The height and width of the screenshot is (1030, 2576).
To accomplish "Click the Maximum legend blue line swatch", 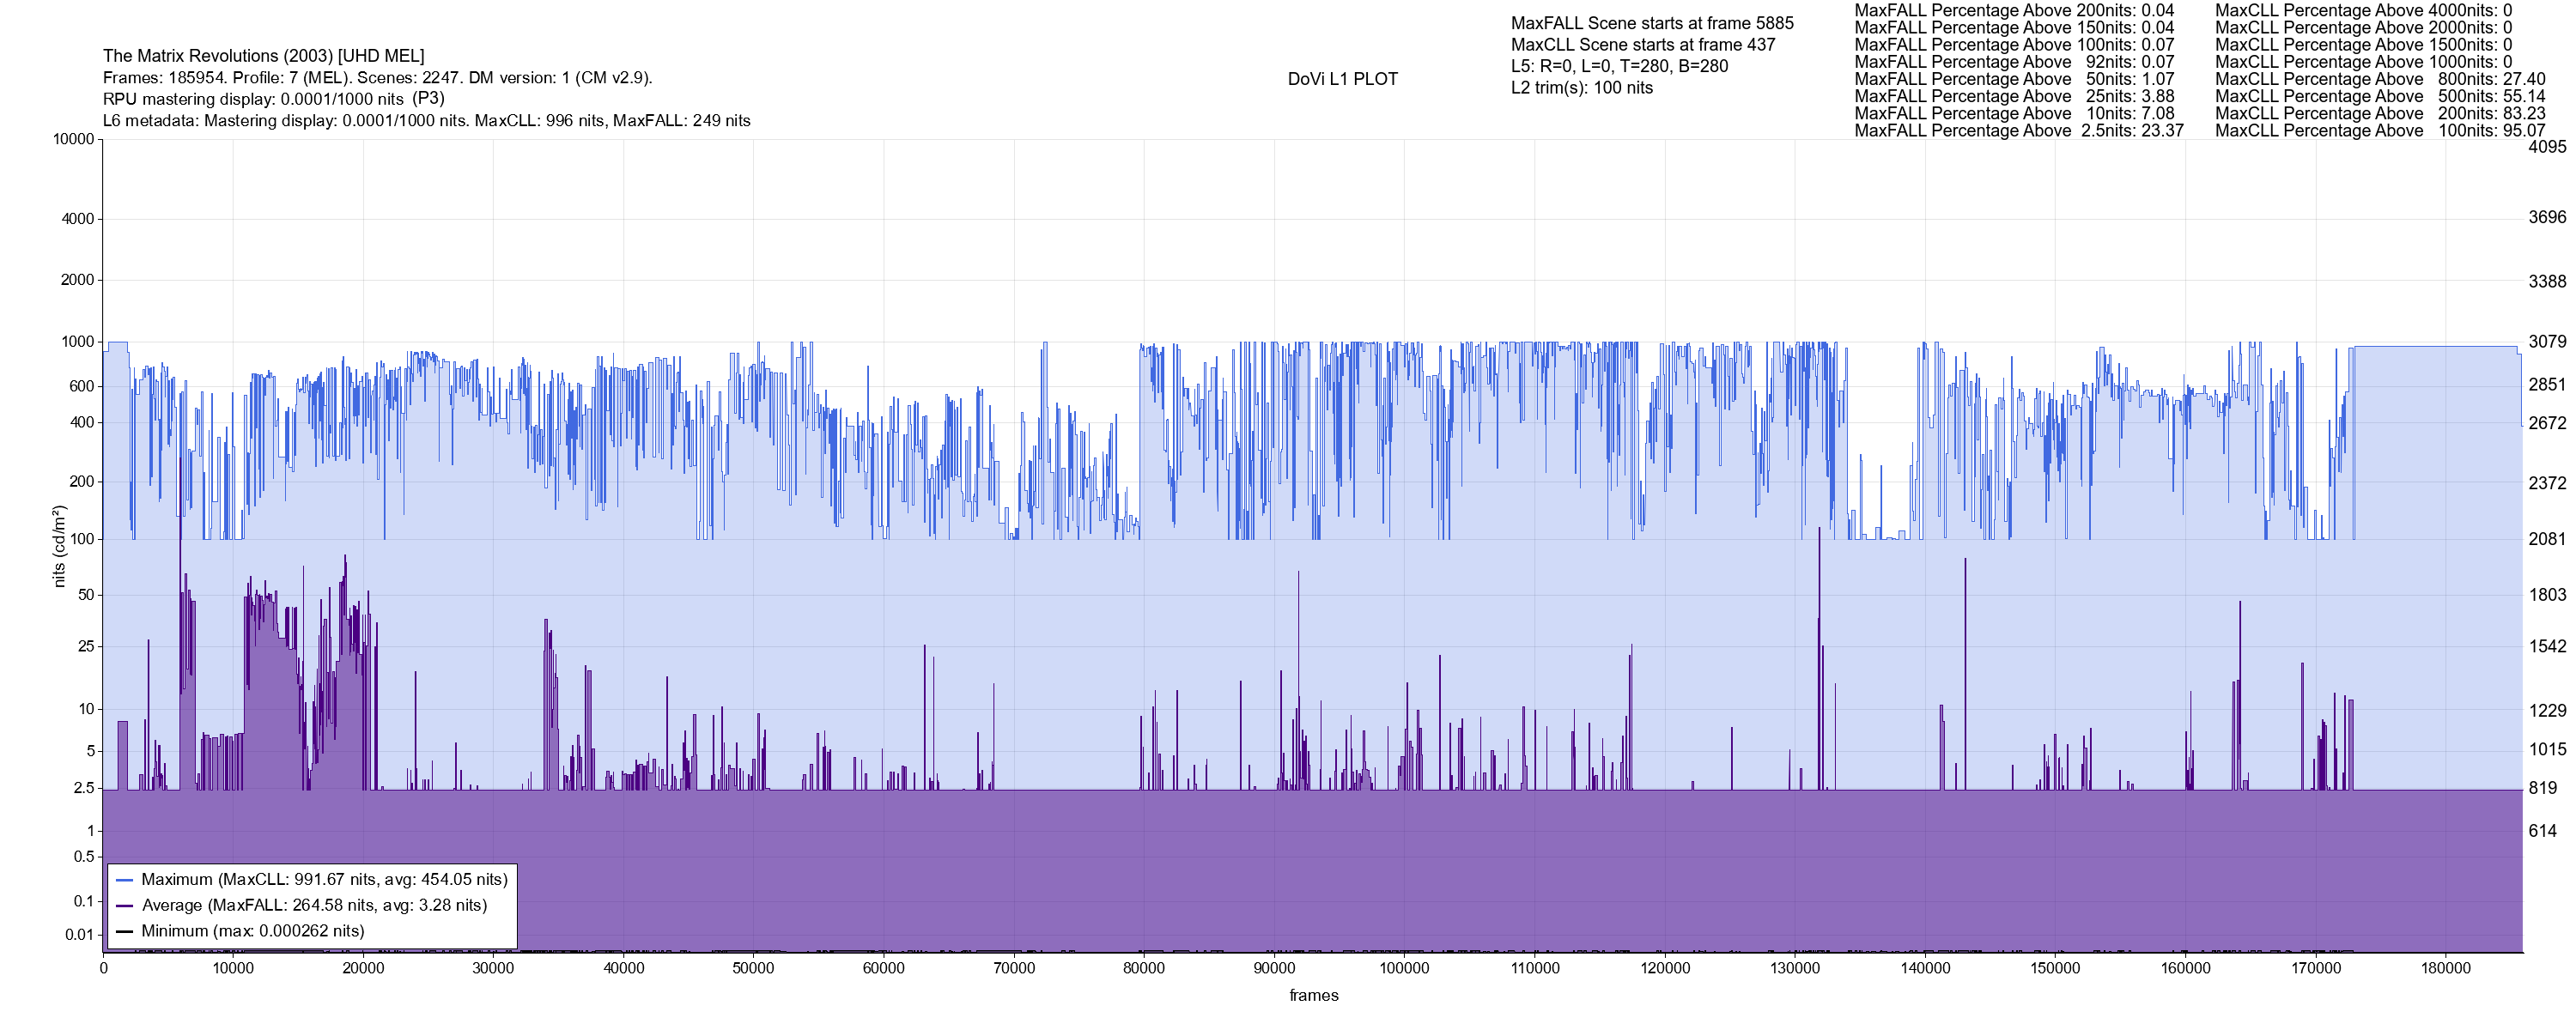I will point(125,880).
